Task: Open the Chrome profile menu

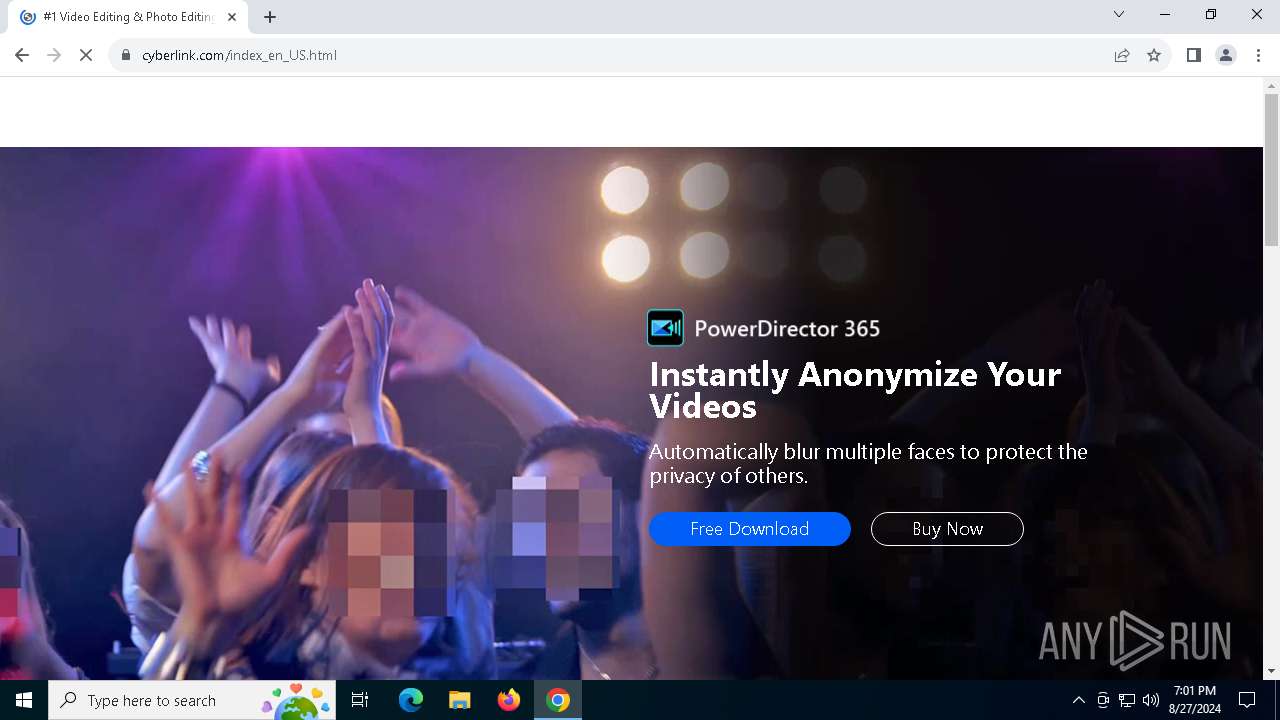Action: coord(1226,55)
